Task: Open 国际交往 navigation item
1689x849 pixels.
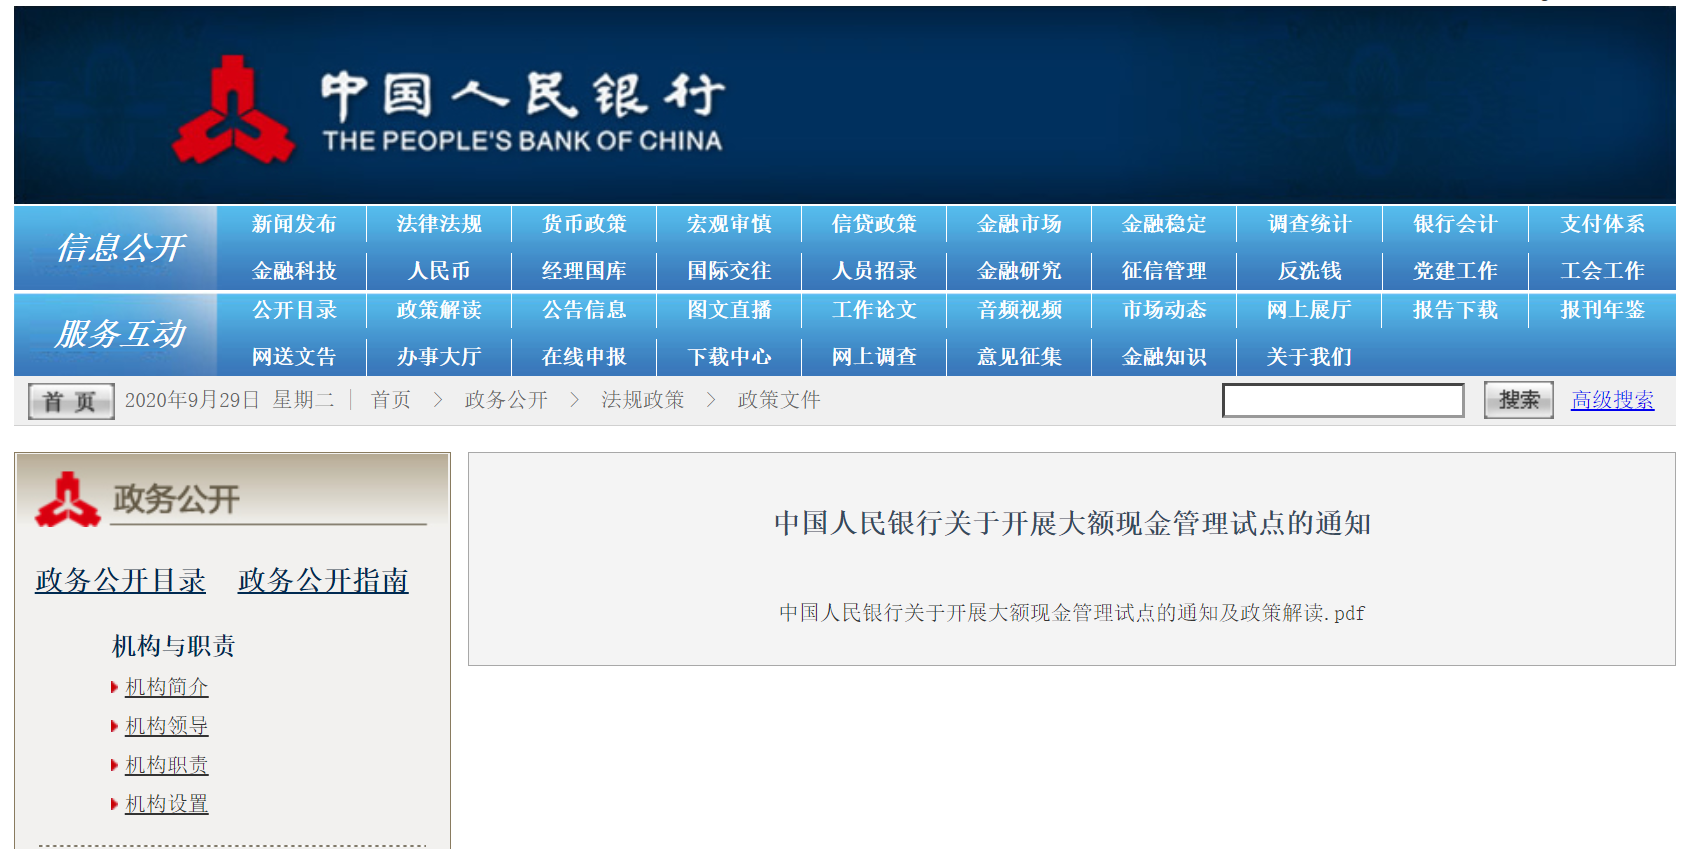Action: click(x=729, y=271)
